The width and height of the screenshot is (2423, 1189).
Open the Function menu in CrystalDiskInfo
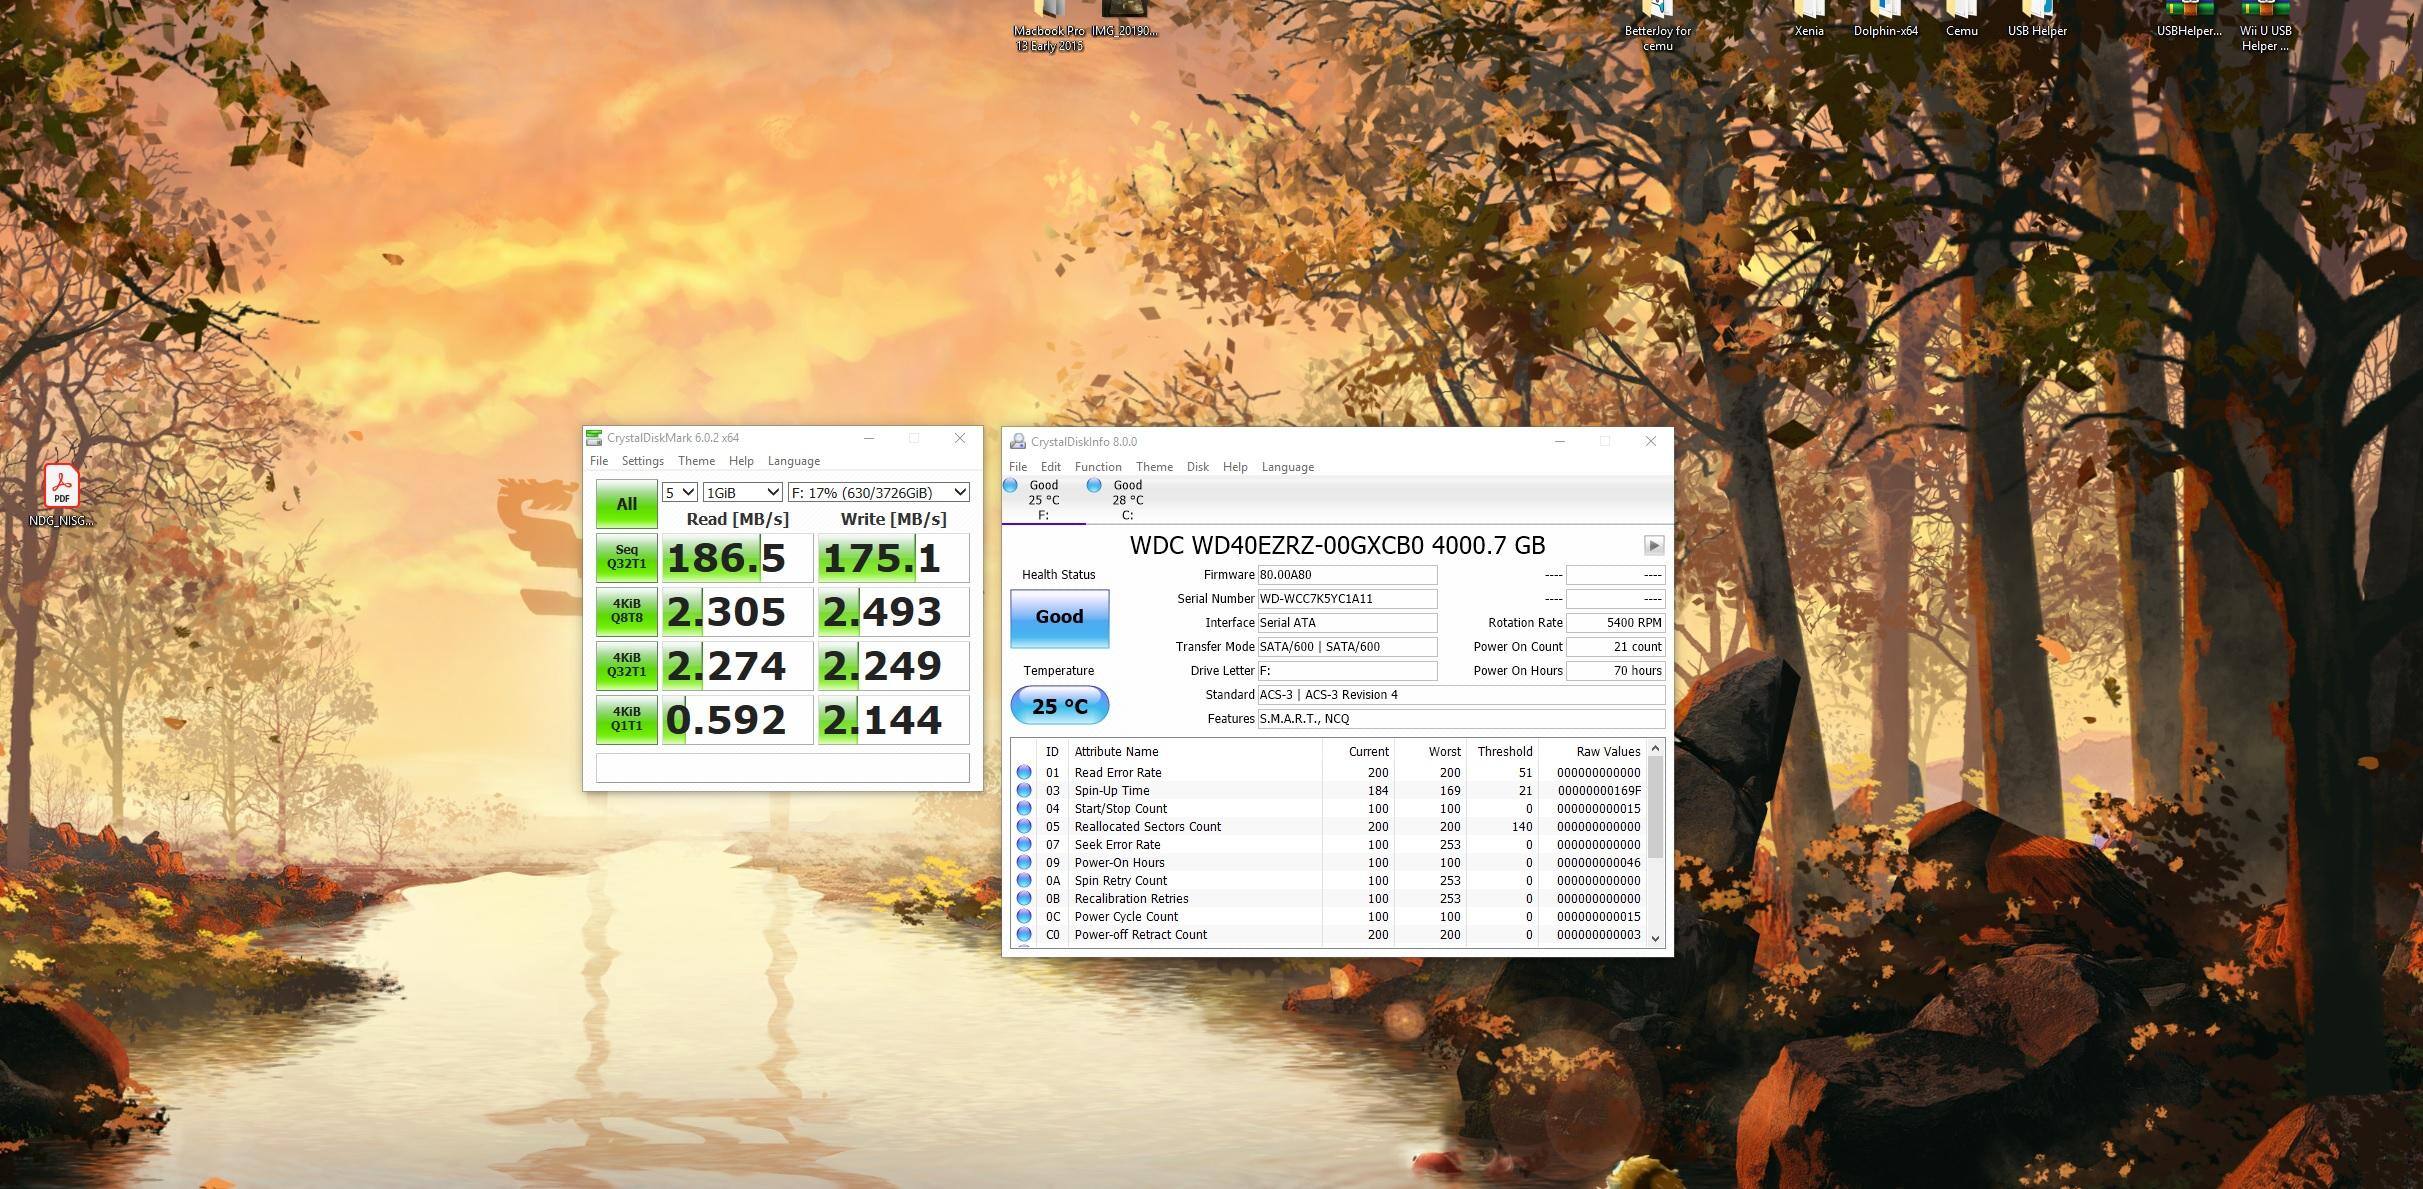(x=1097, y=467)
